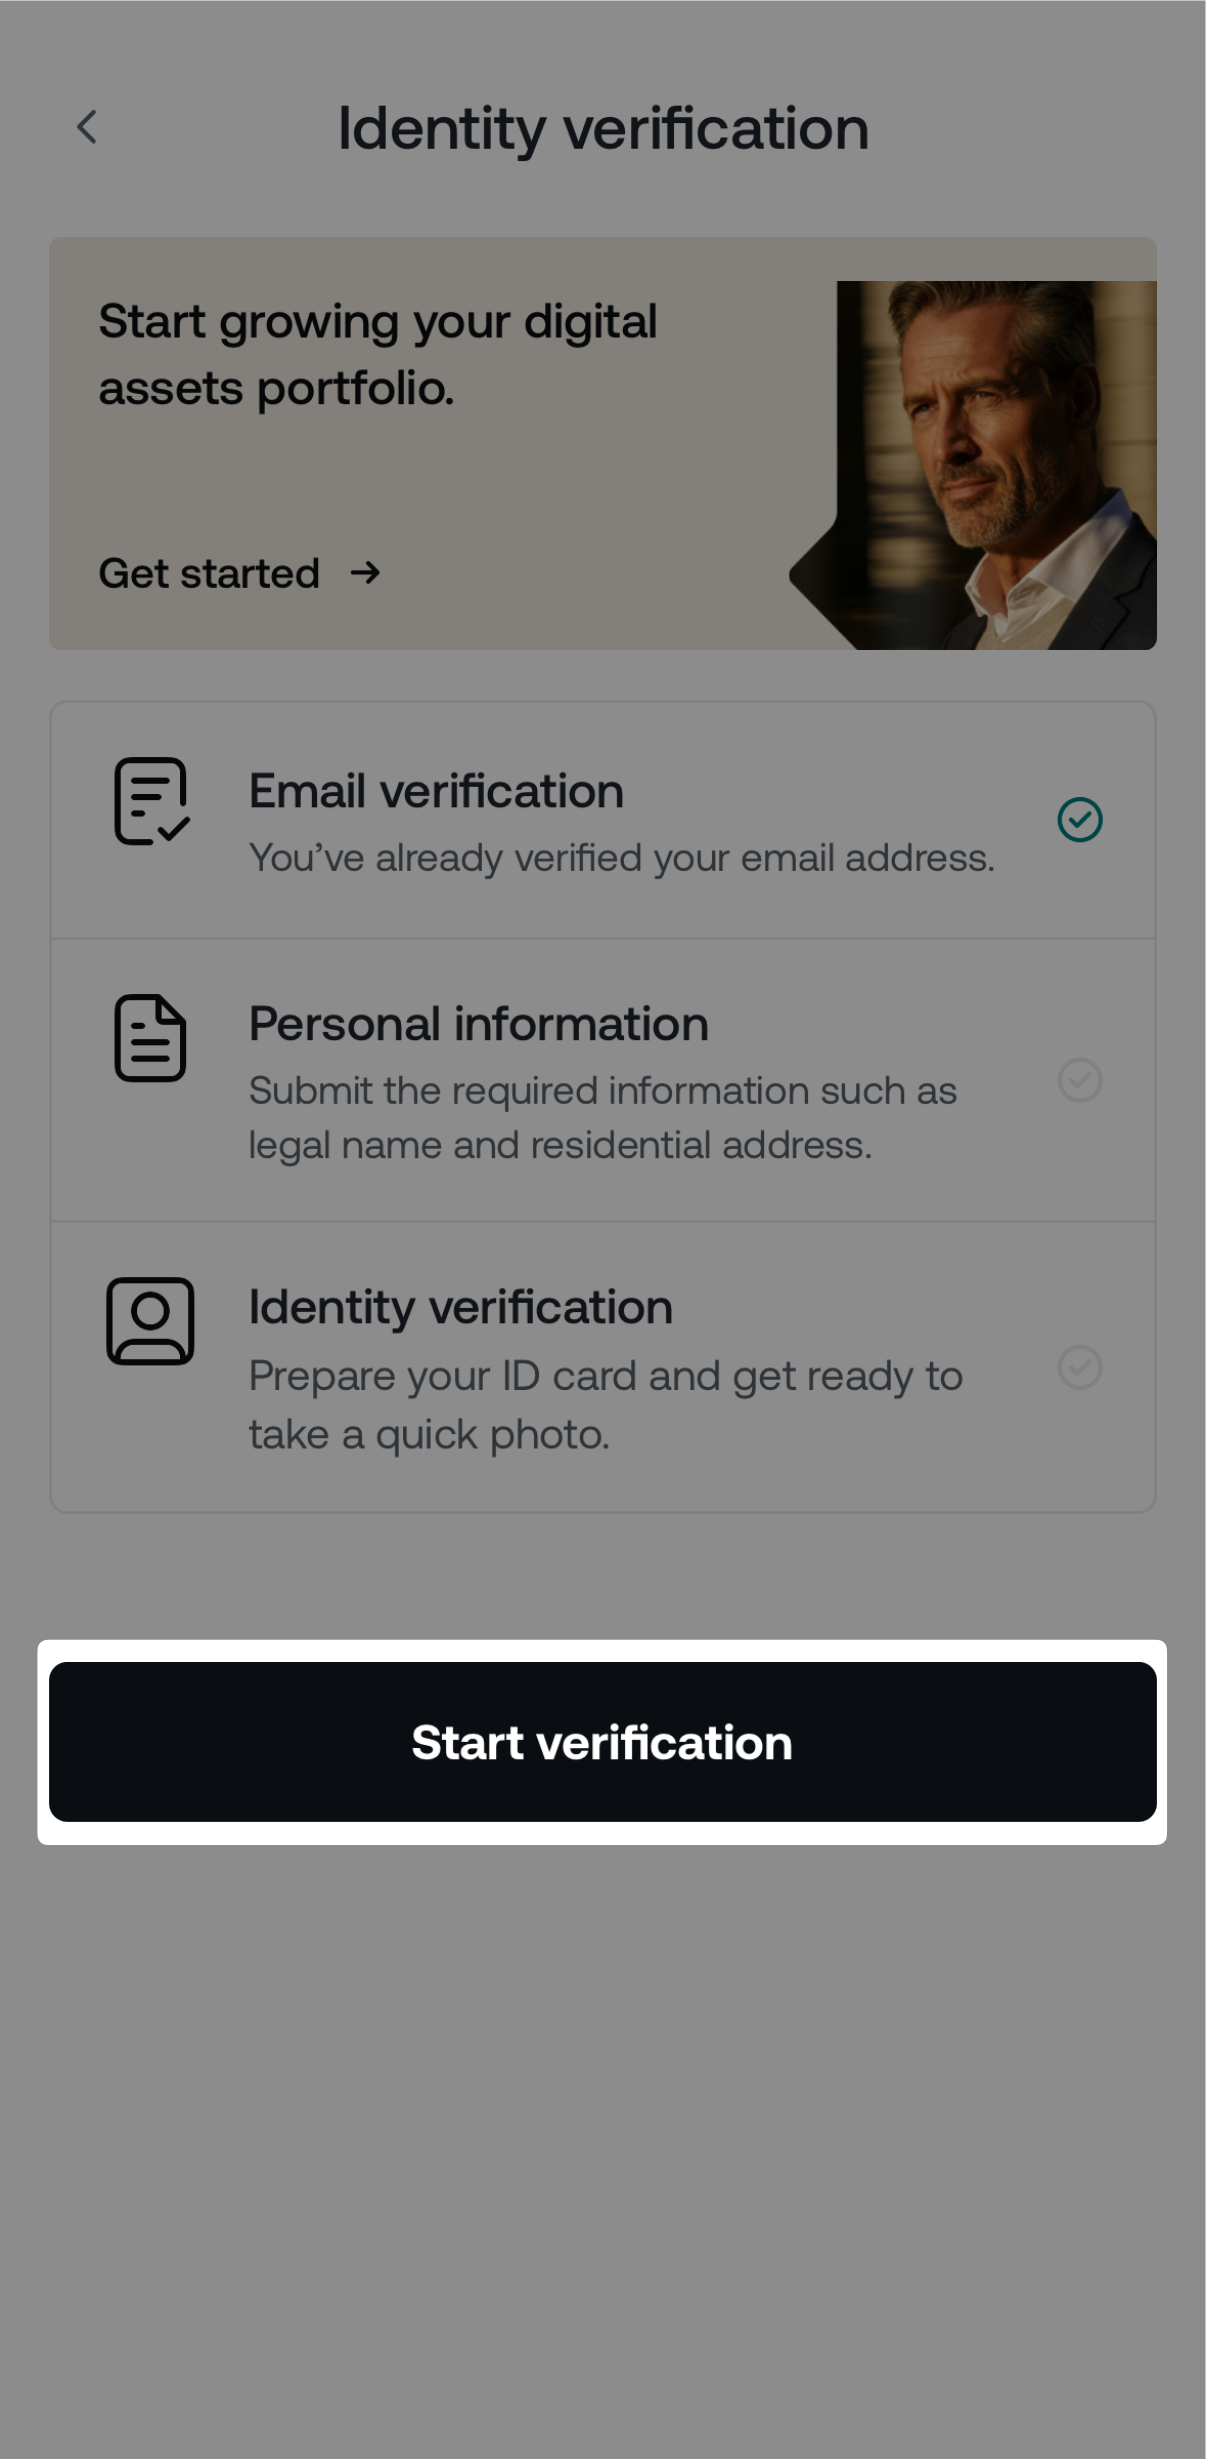
Task: Toggle the Personal information status checkmark
Action: 1080,1080
